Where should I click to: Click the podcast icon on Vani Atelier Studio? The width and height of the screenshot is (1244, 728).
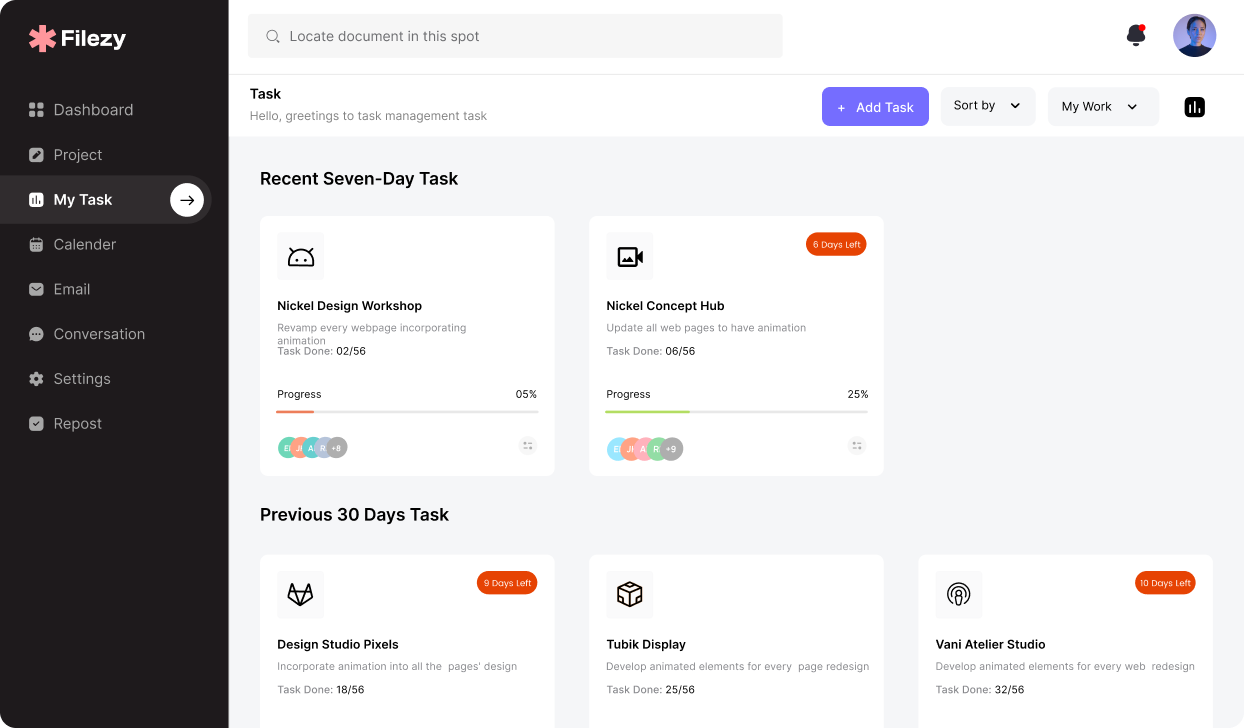[958, 595]
